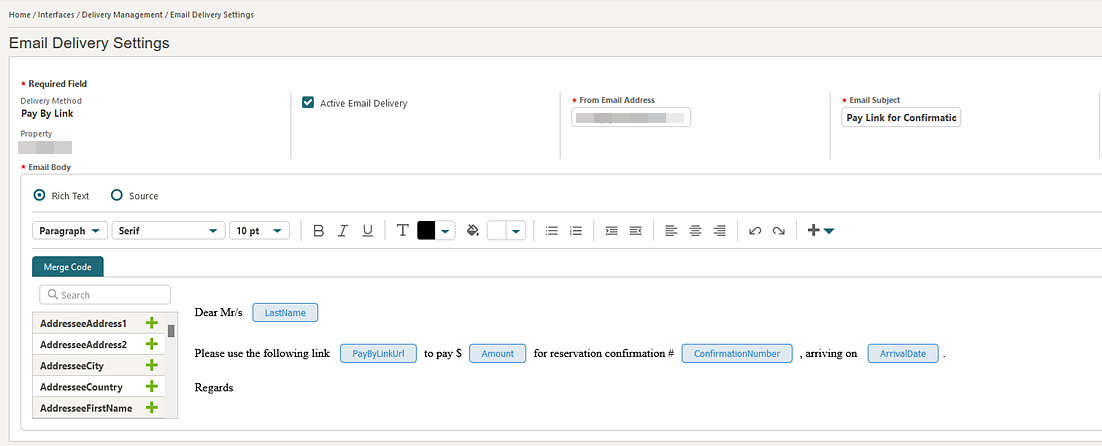Add AddresseeAddress1 merge code via plus
Image resolution: width=1102 pixels, height=446 pixels.
[151, 323]
